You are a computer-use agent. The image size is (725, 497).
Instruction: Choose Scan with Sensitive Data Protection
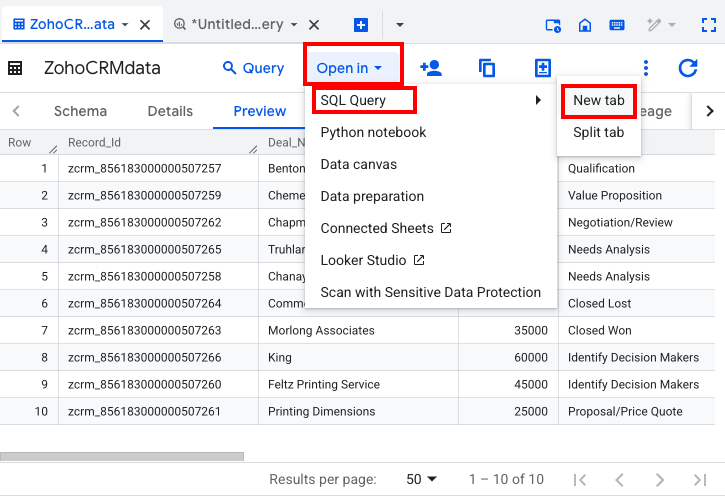tap(430, 292)
